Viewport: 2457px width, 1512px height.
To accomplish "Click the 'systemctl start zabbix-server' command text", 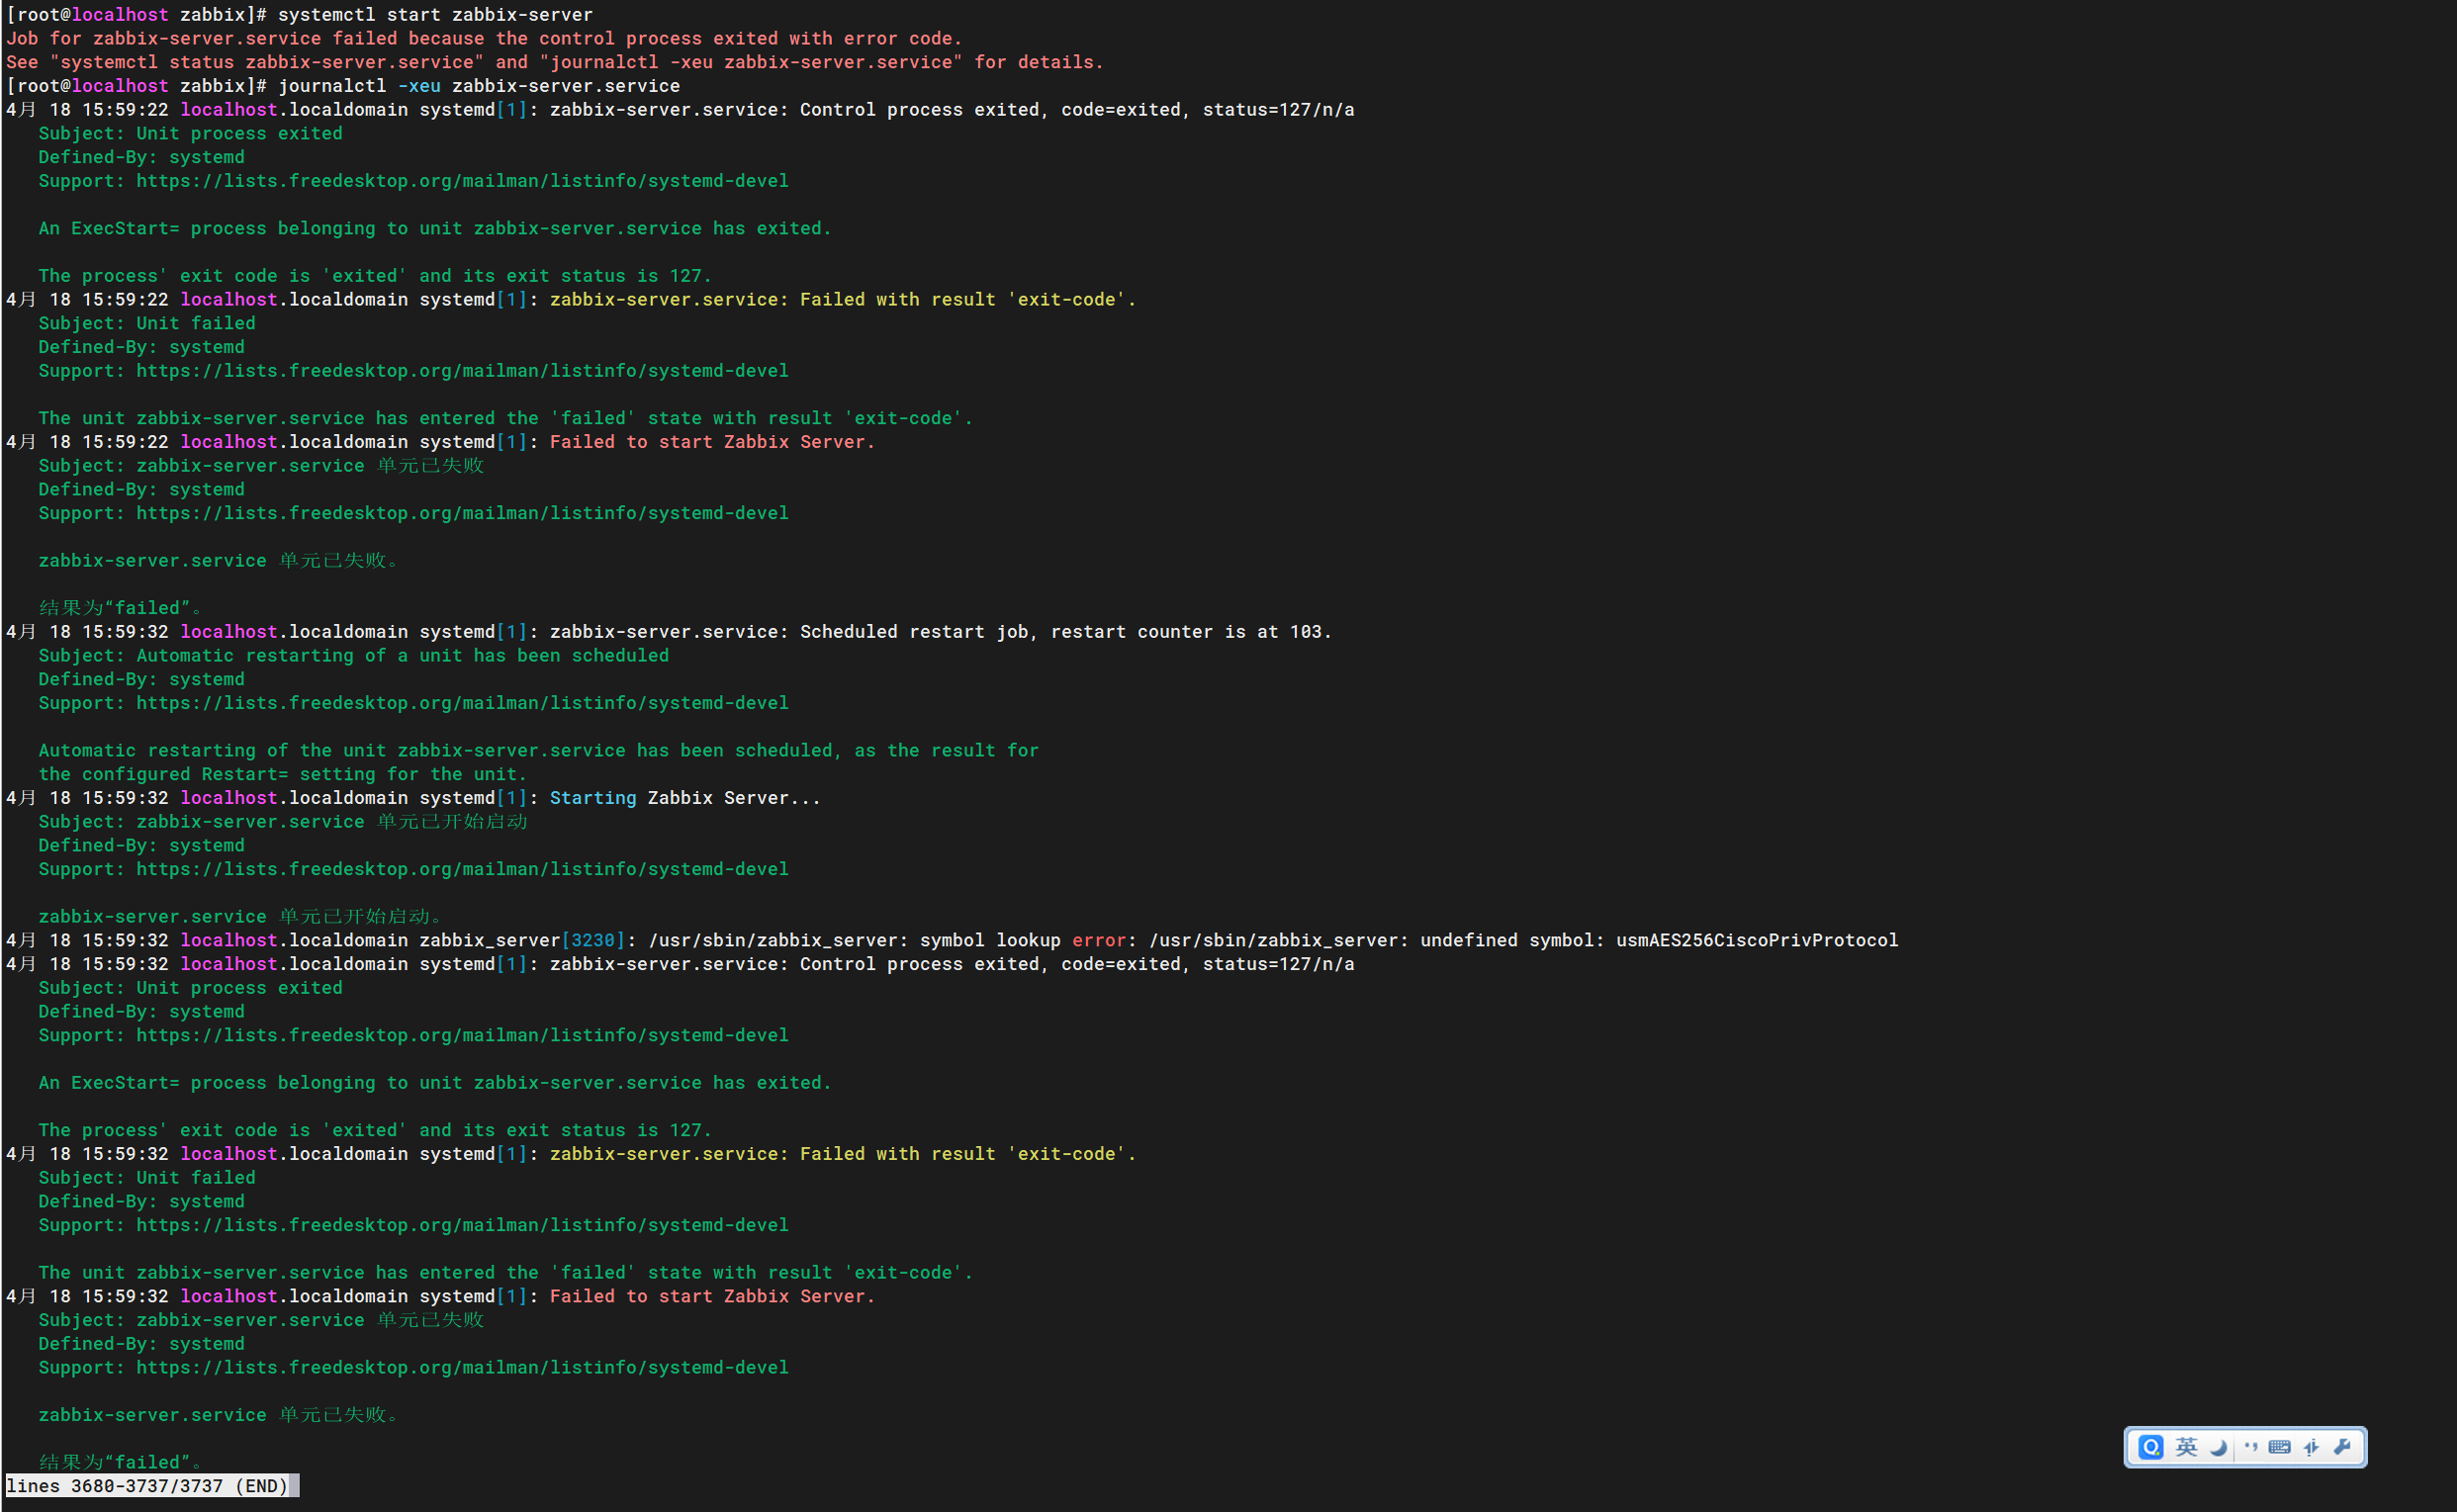I will pos(435,15).
